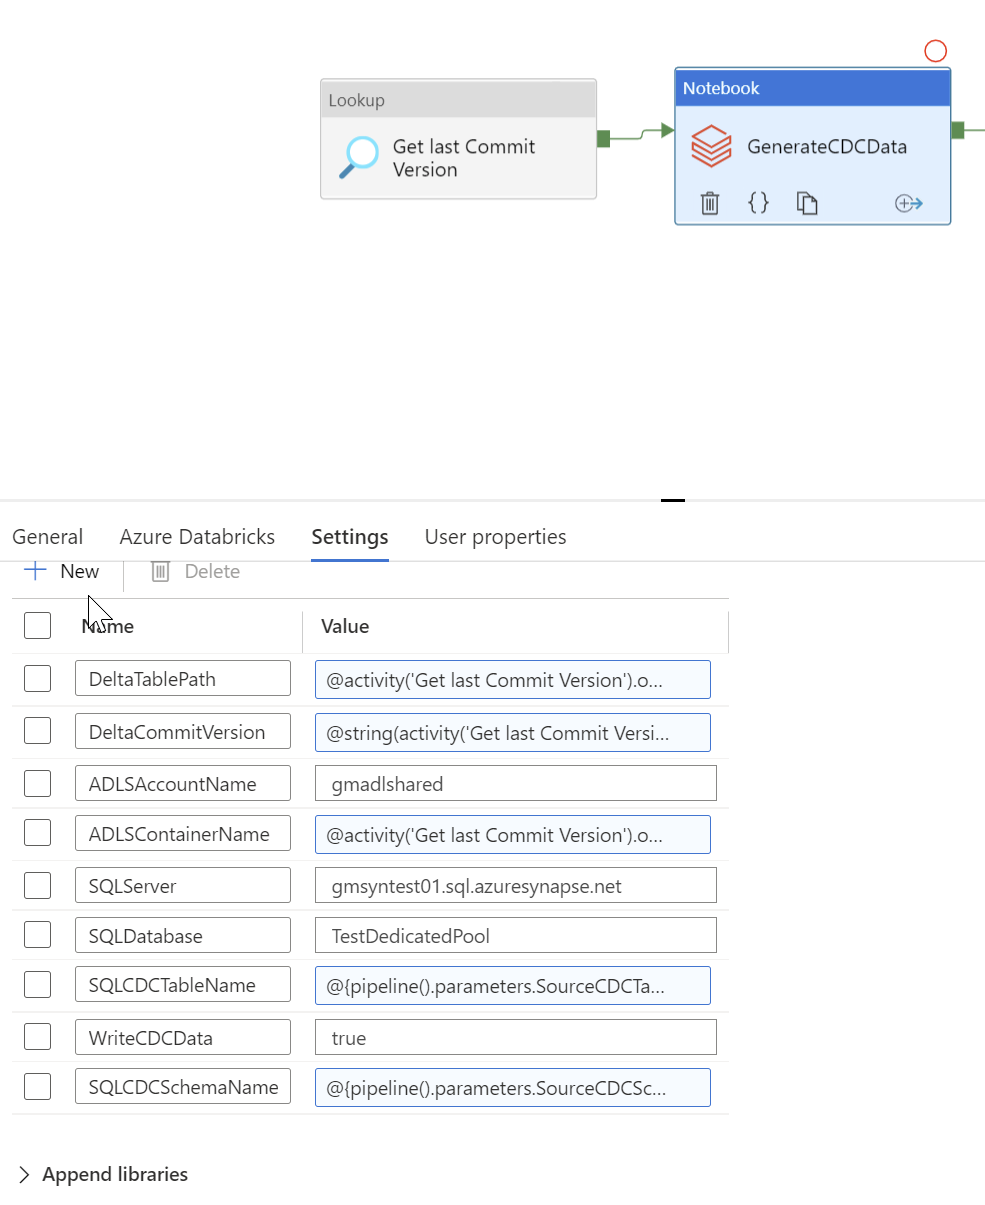Open the Azure Databricks tab
The height and width of the screenshot is (1205, 985).
click(197, 537)
